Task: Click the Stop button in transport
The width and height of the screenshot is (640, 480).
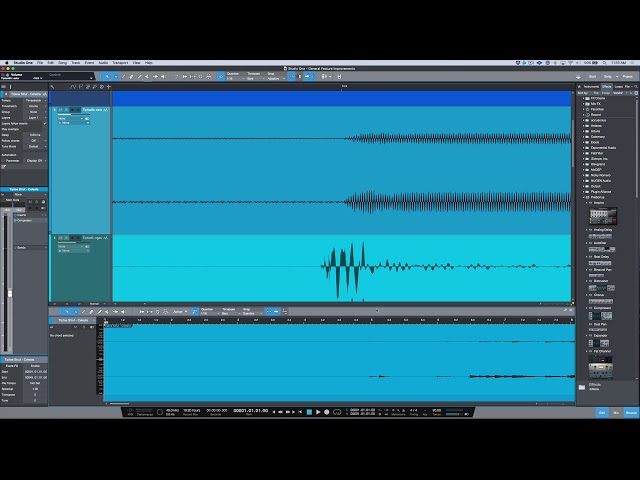Action: point(309,412)
